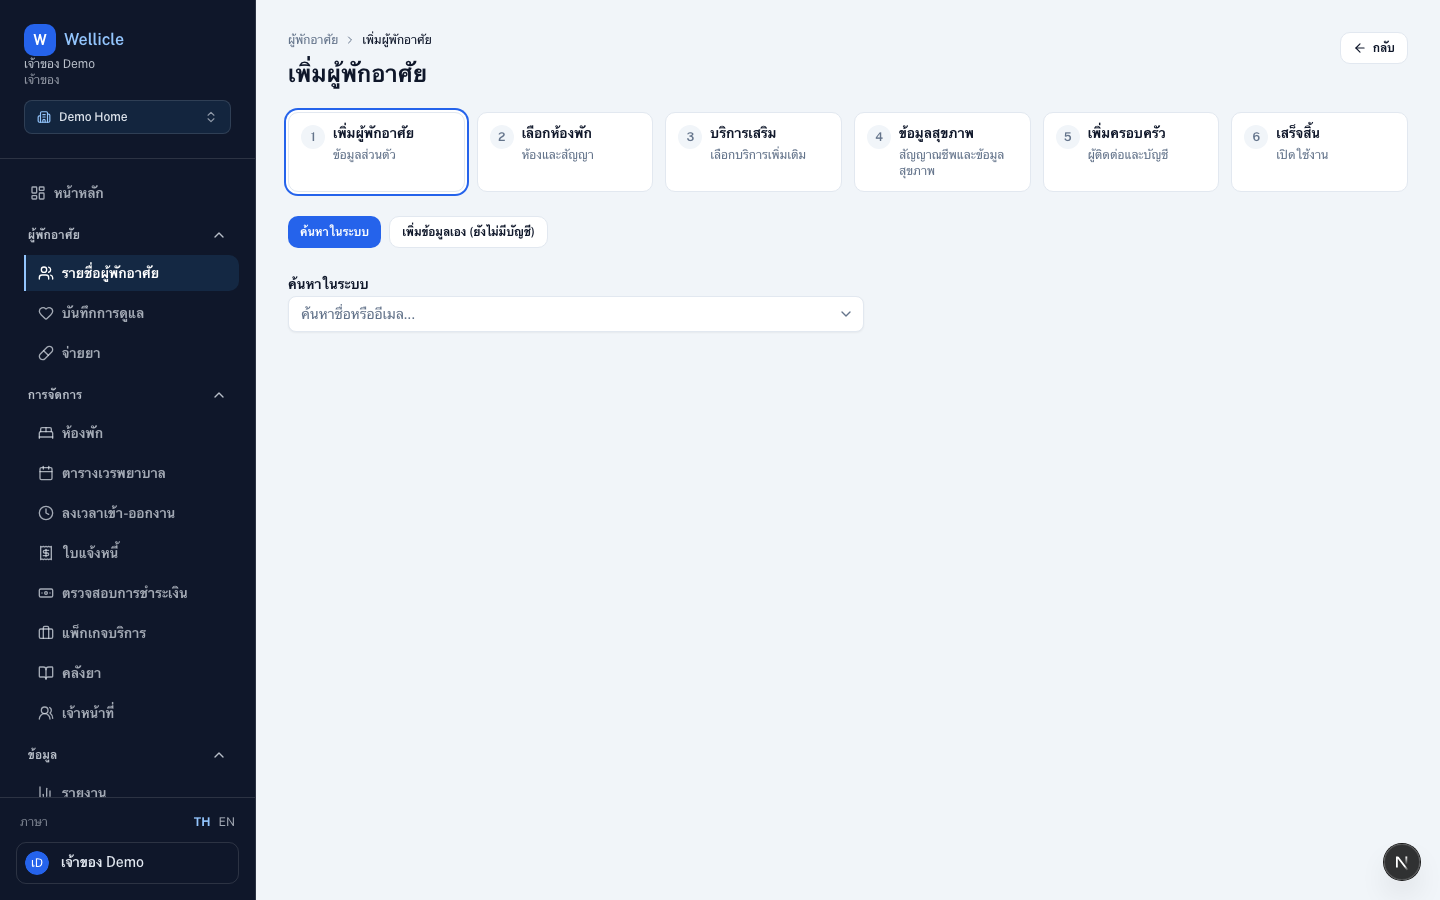Select step 1 เพิ่มผู้พักอาศัย
This screenshot has height=900, width=1440.
[376, 152]
